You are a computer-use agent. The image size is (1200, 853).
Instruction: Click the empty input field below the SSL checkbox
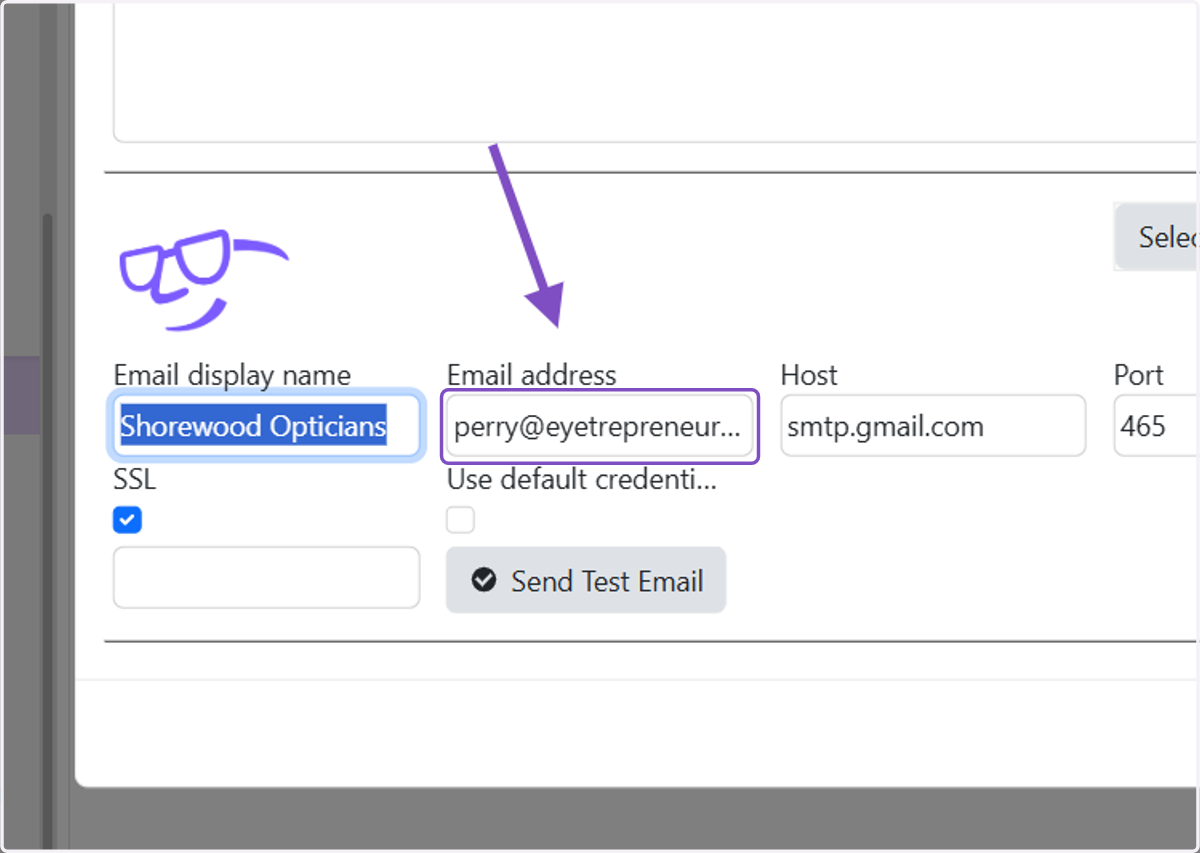click(x=266, y=577)
